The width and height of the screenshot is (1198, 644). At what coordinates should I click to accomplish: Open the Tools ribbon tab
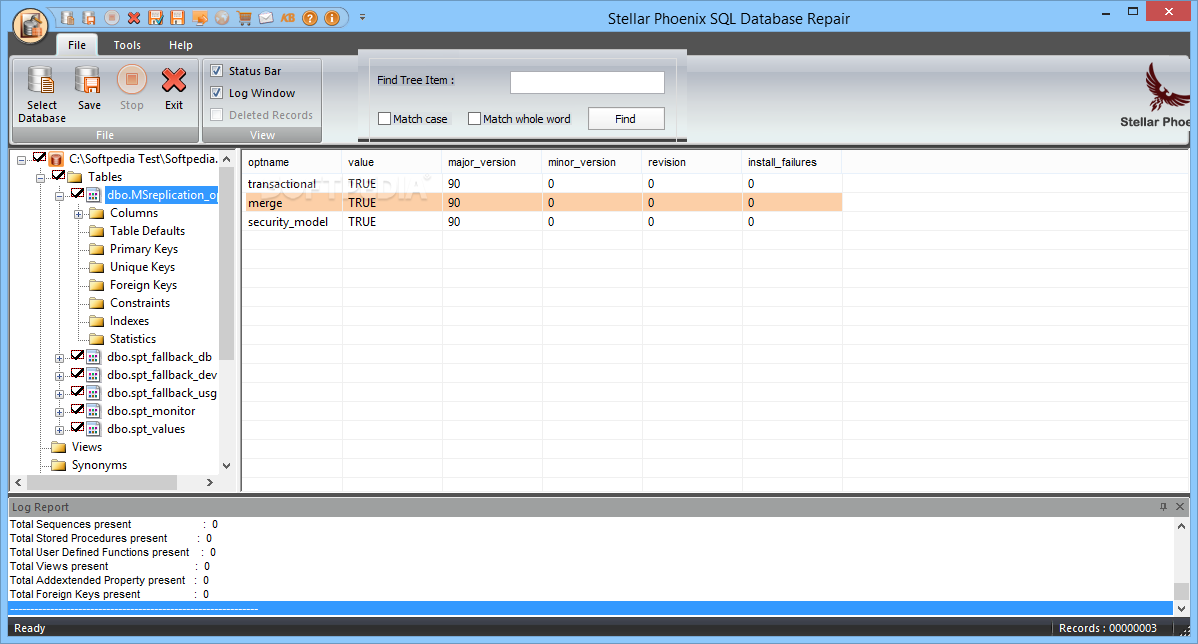pyautogui.click(x=127, y=45)
